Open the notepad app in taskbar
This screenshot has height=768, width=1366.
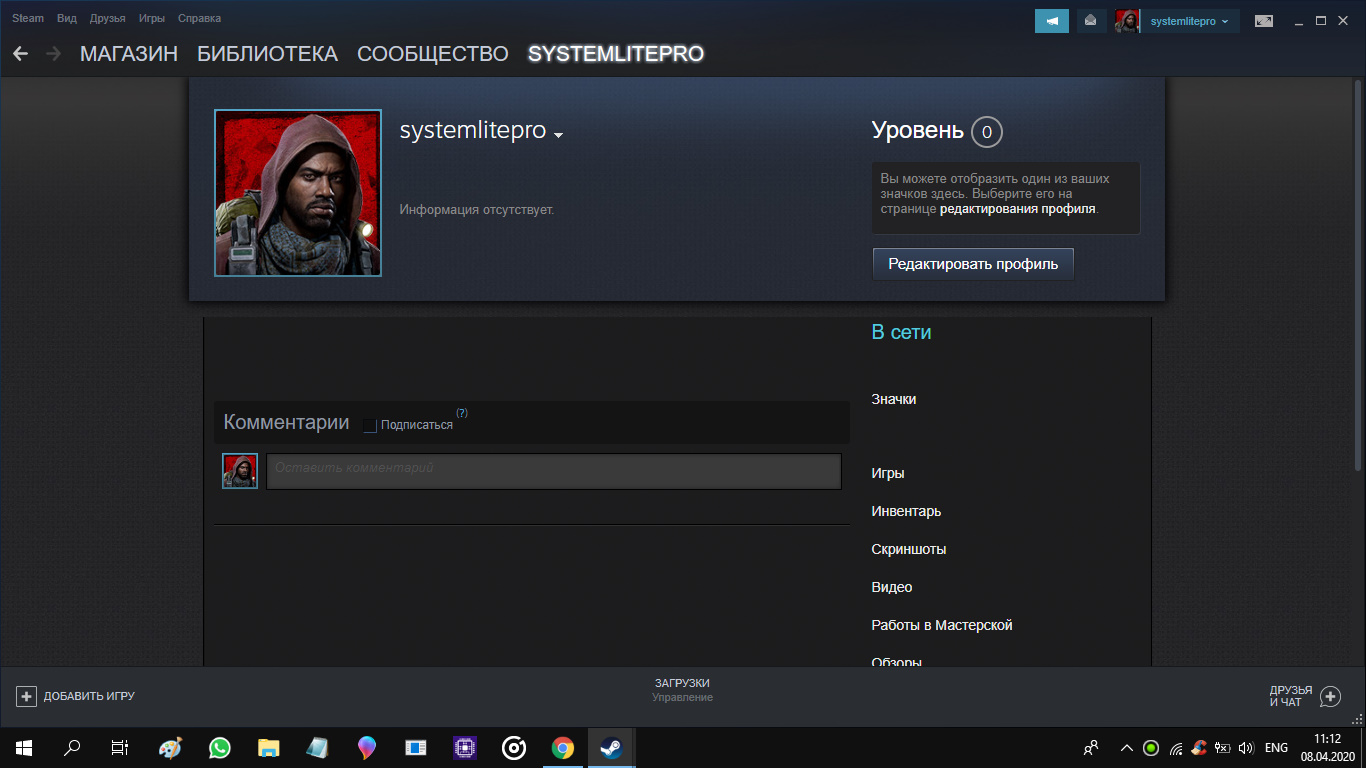318,747
